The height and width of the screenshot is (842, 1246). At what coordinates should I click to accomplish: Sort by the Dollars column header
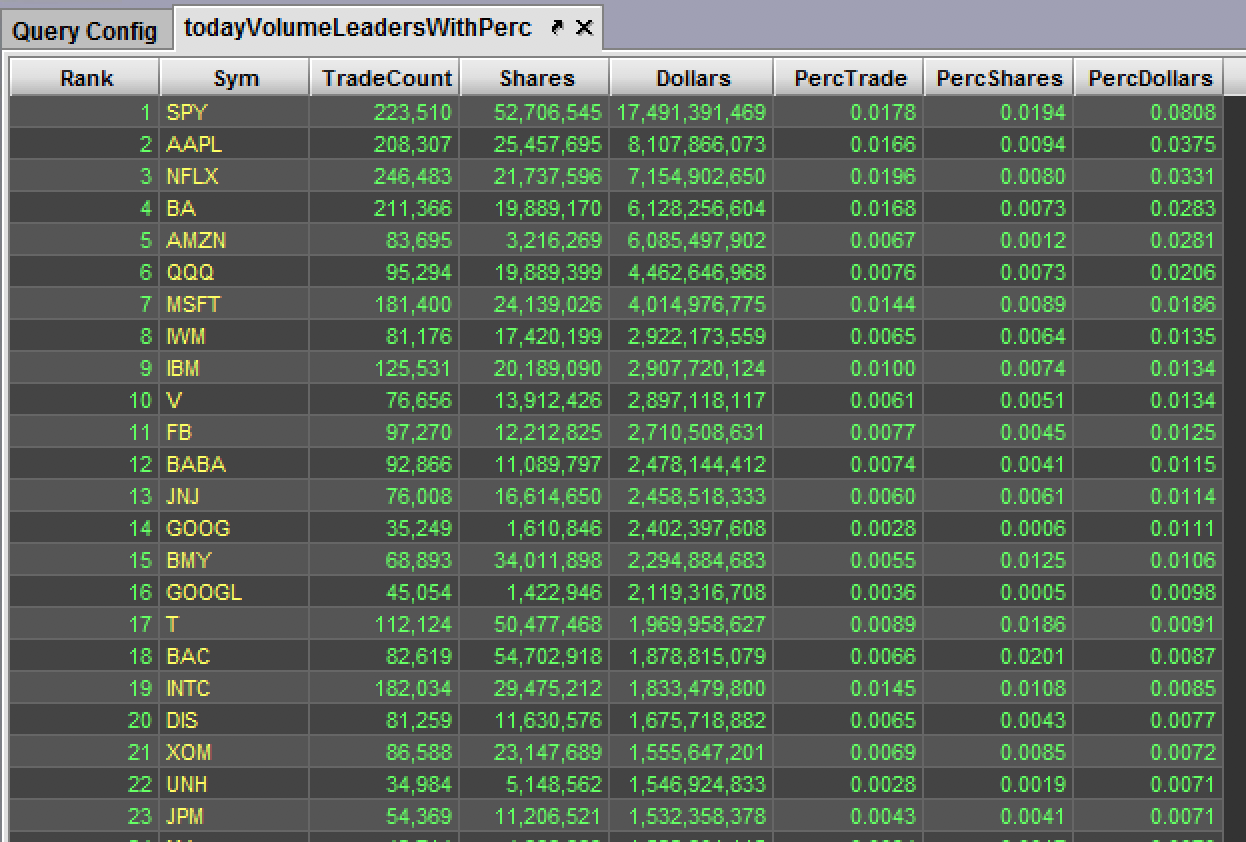pyautogui.click(x=692, y=78)
